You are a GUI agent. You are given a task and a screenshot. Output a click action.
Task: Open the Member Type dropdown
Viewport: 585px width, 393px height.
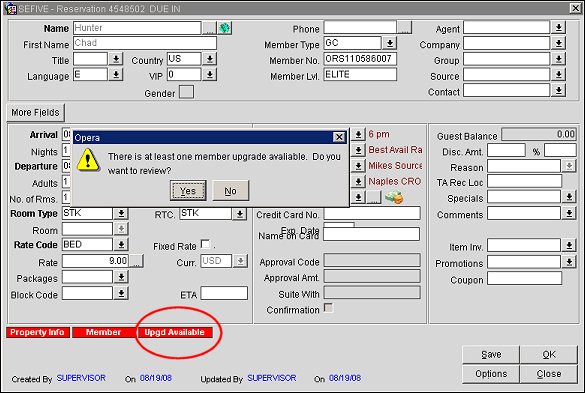click(x=390, y=43)
